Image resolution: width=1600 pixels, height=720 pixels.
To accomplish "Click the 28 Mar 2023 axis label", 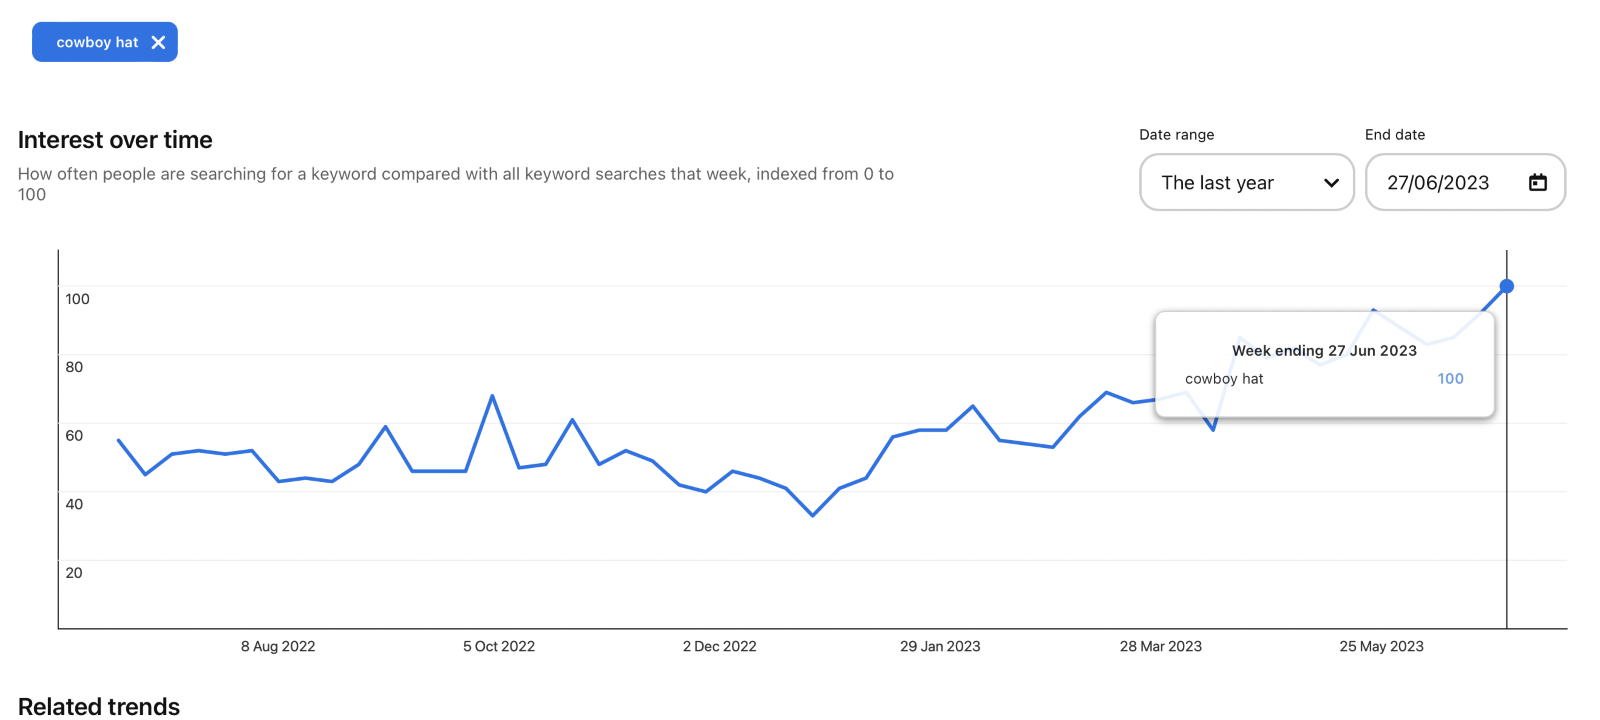I will point(1160,646).
